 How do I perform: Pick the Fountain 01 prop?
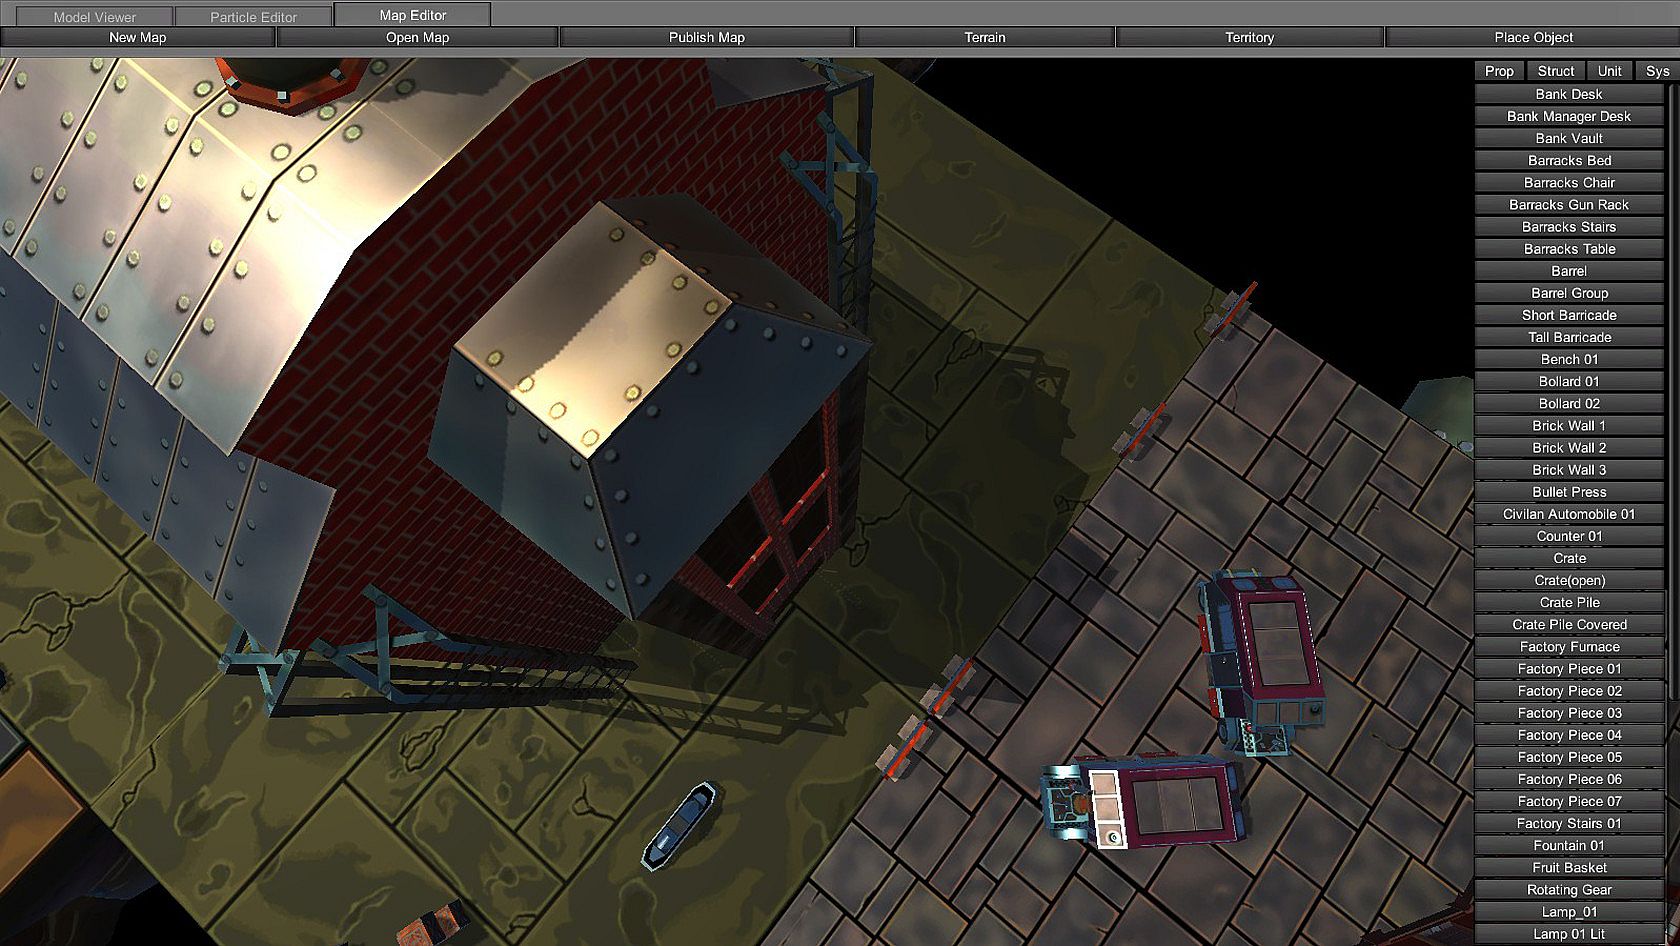coord(1568,845)
